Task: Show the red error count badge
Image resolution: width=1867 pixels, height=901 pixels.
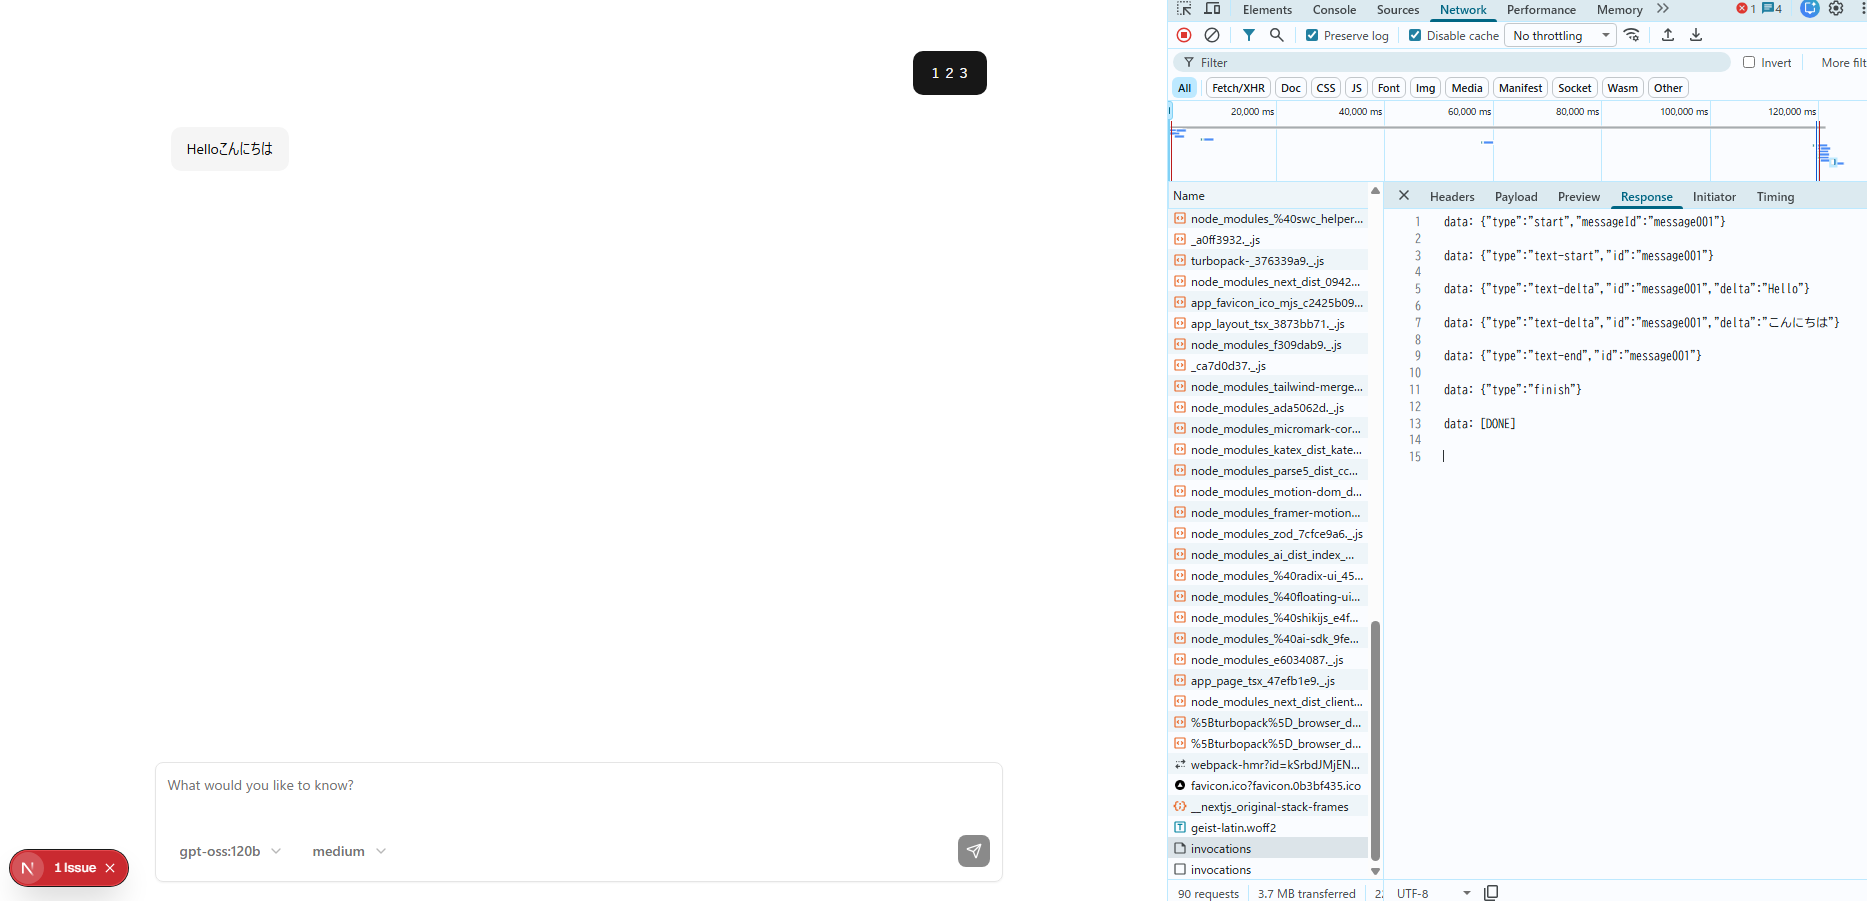Action: (1746, 9)
